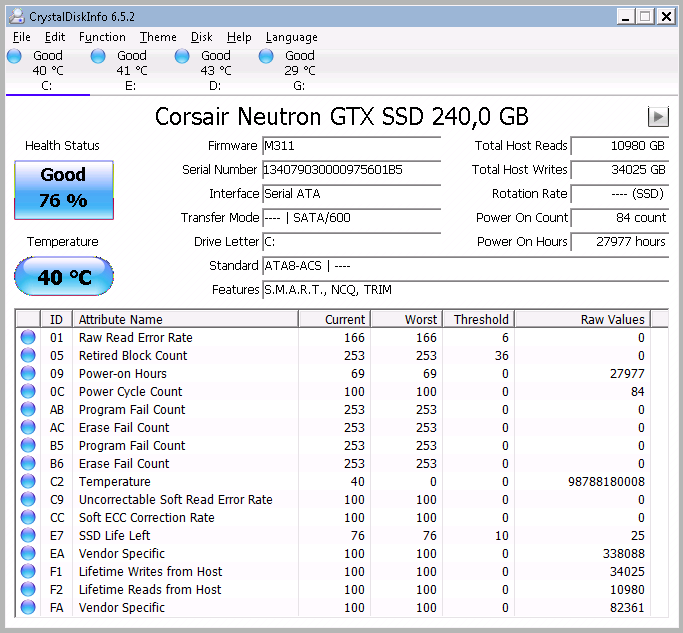
Task: Open the File menu
Action: 21,37
